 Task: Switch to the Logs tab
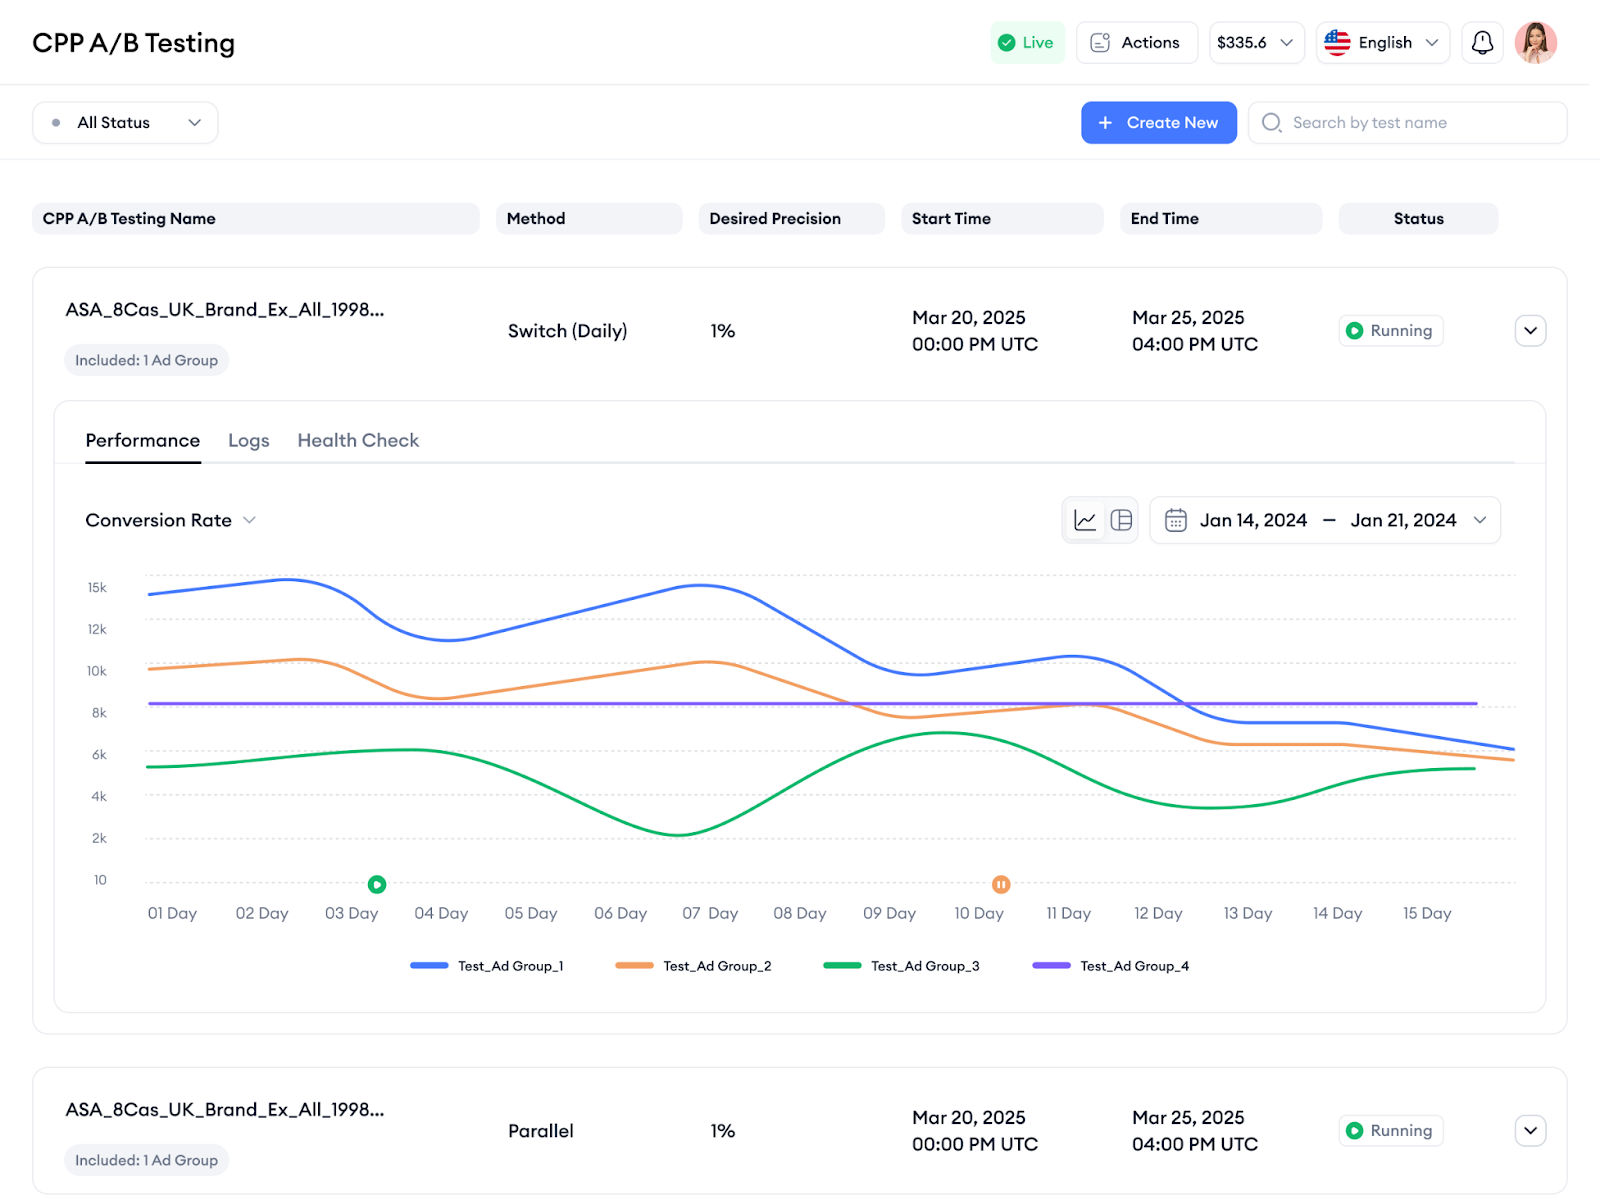point(248,440)
